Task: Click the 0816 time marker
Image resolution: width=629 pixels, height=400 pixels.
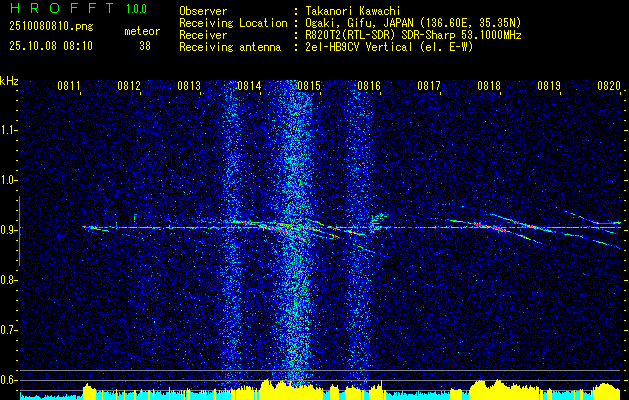Action: click(x=369, y=85)
